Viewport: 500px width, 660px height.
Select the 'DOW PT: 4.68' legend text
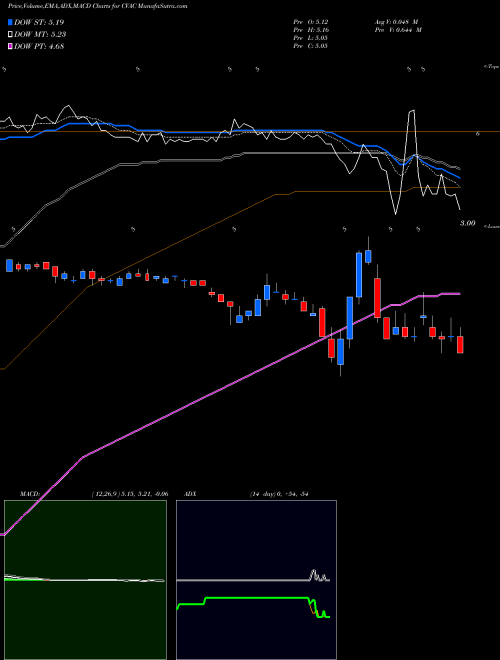39,47
